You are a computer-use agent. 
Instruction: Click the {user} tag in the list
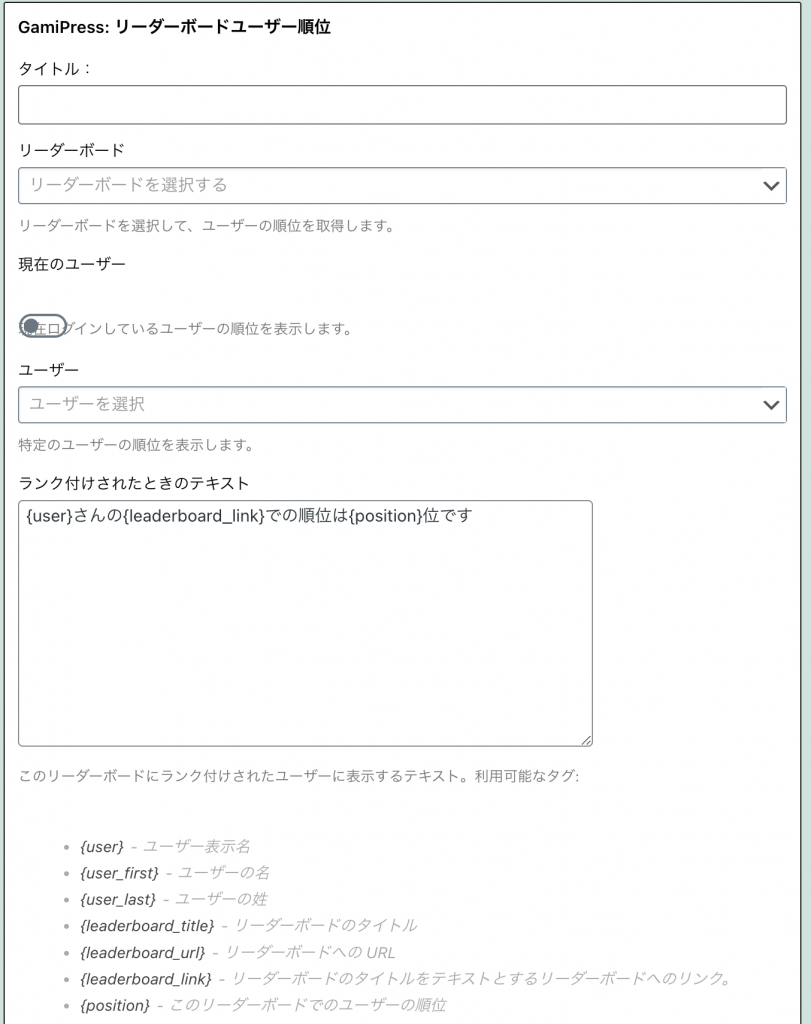coord(102,846)
